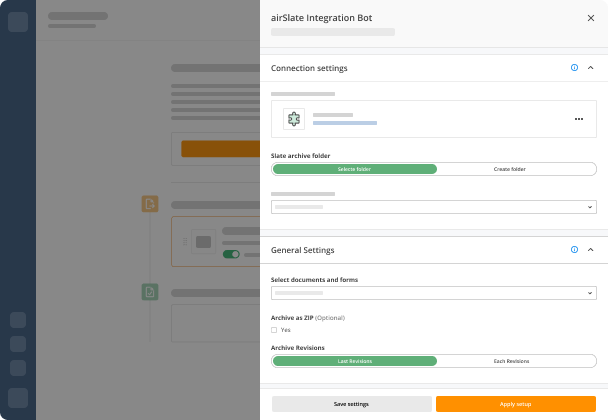Click the drag handle on bot card
This screenshot has height=420, width=608.
click(x=185, y=242)
